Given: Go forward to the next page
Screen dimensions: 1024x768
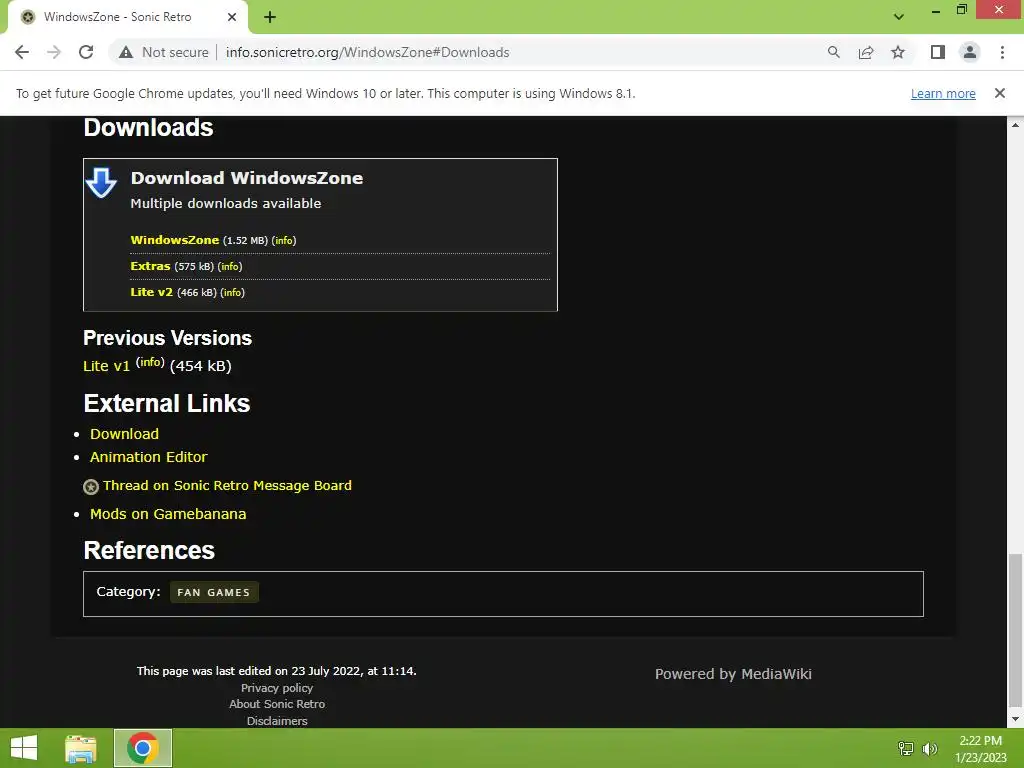Looking at the screenshot, I should click(54, 52).
